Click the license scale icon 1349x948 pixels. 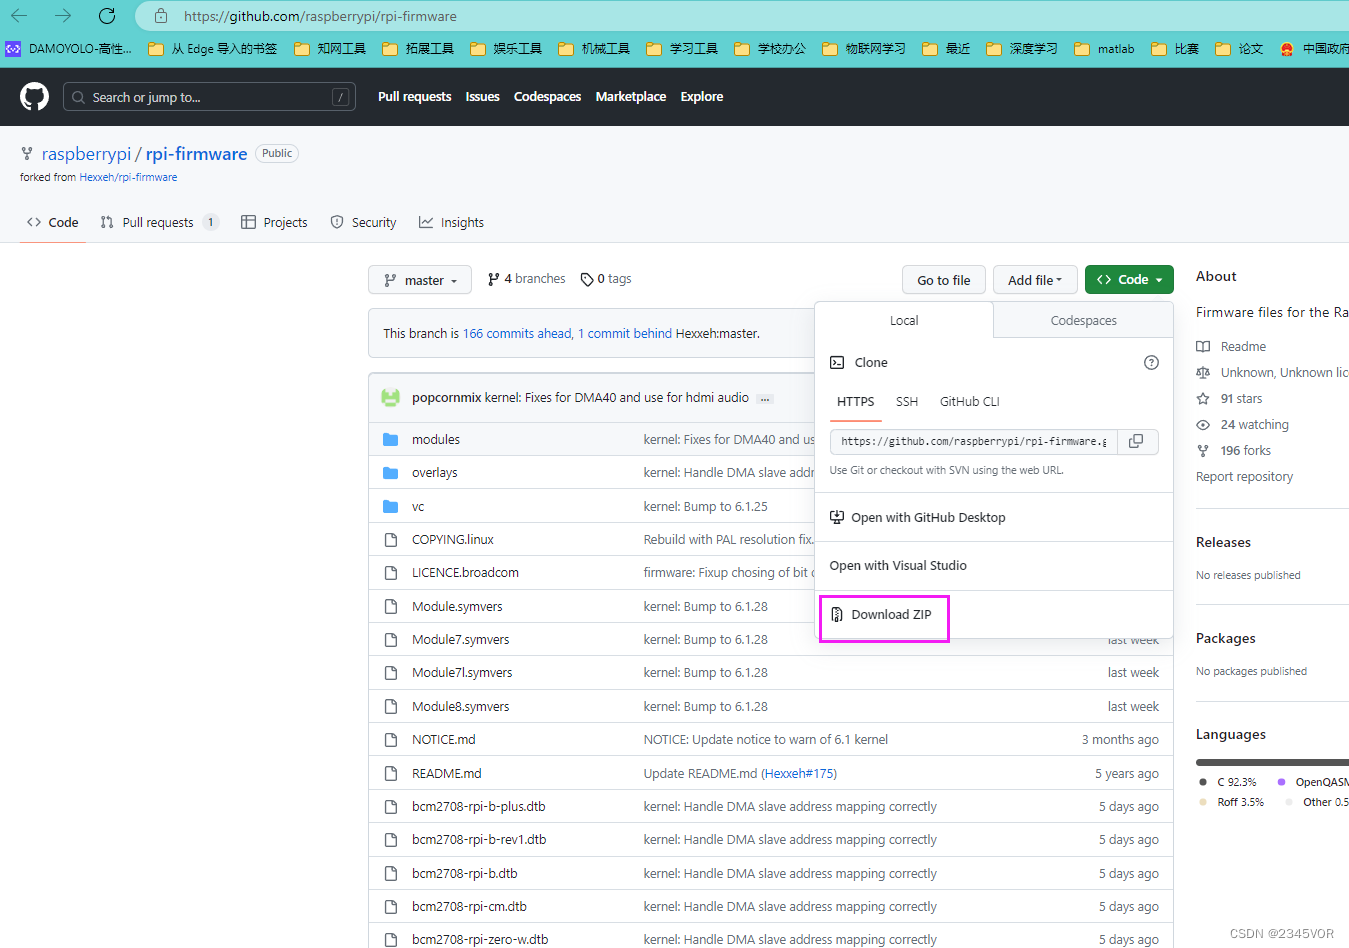pyautogui.click(x=1203, y=372)
